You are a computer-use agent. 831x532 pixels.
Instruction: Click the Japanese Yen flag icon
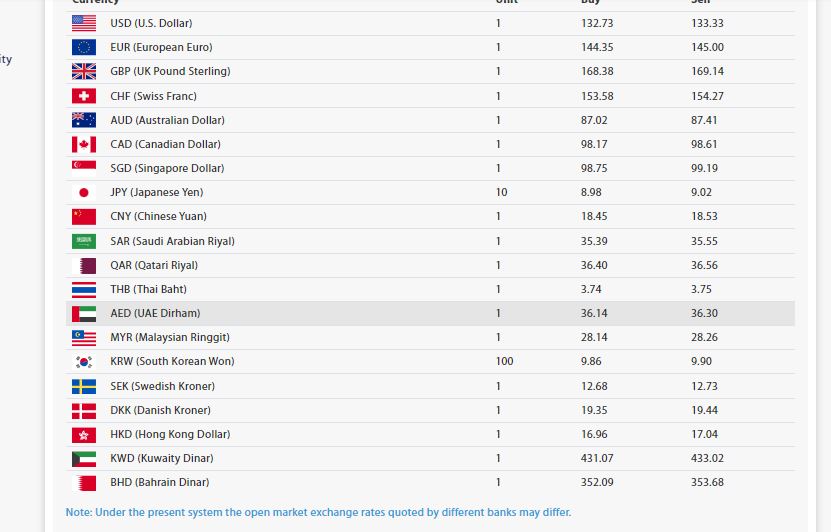(x=84, y=192)
